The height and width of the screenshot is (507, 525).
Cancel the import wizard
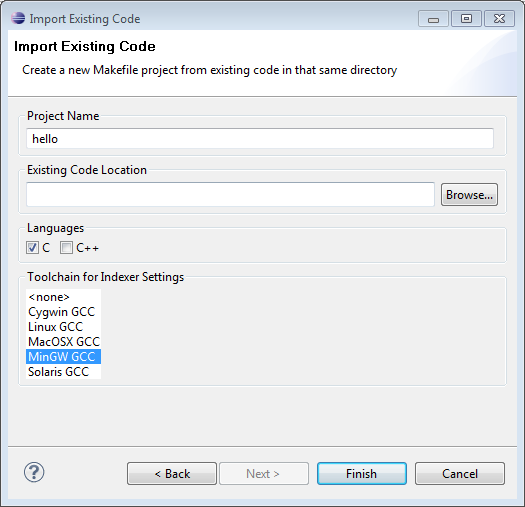point(460,474)
